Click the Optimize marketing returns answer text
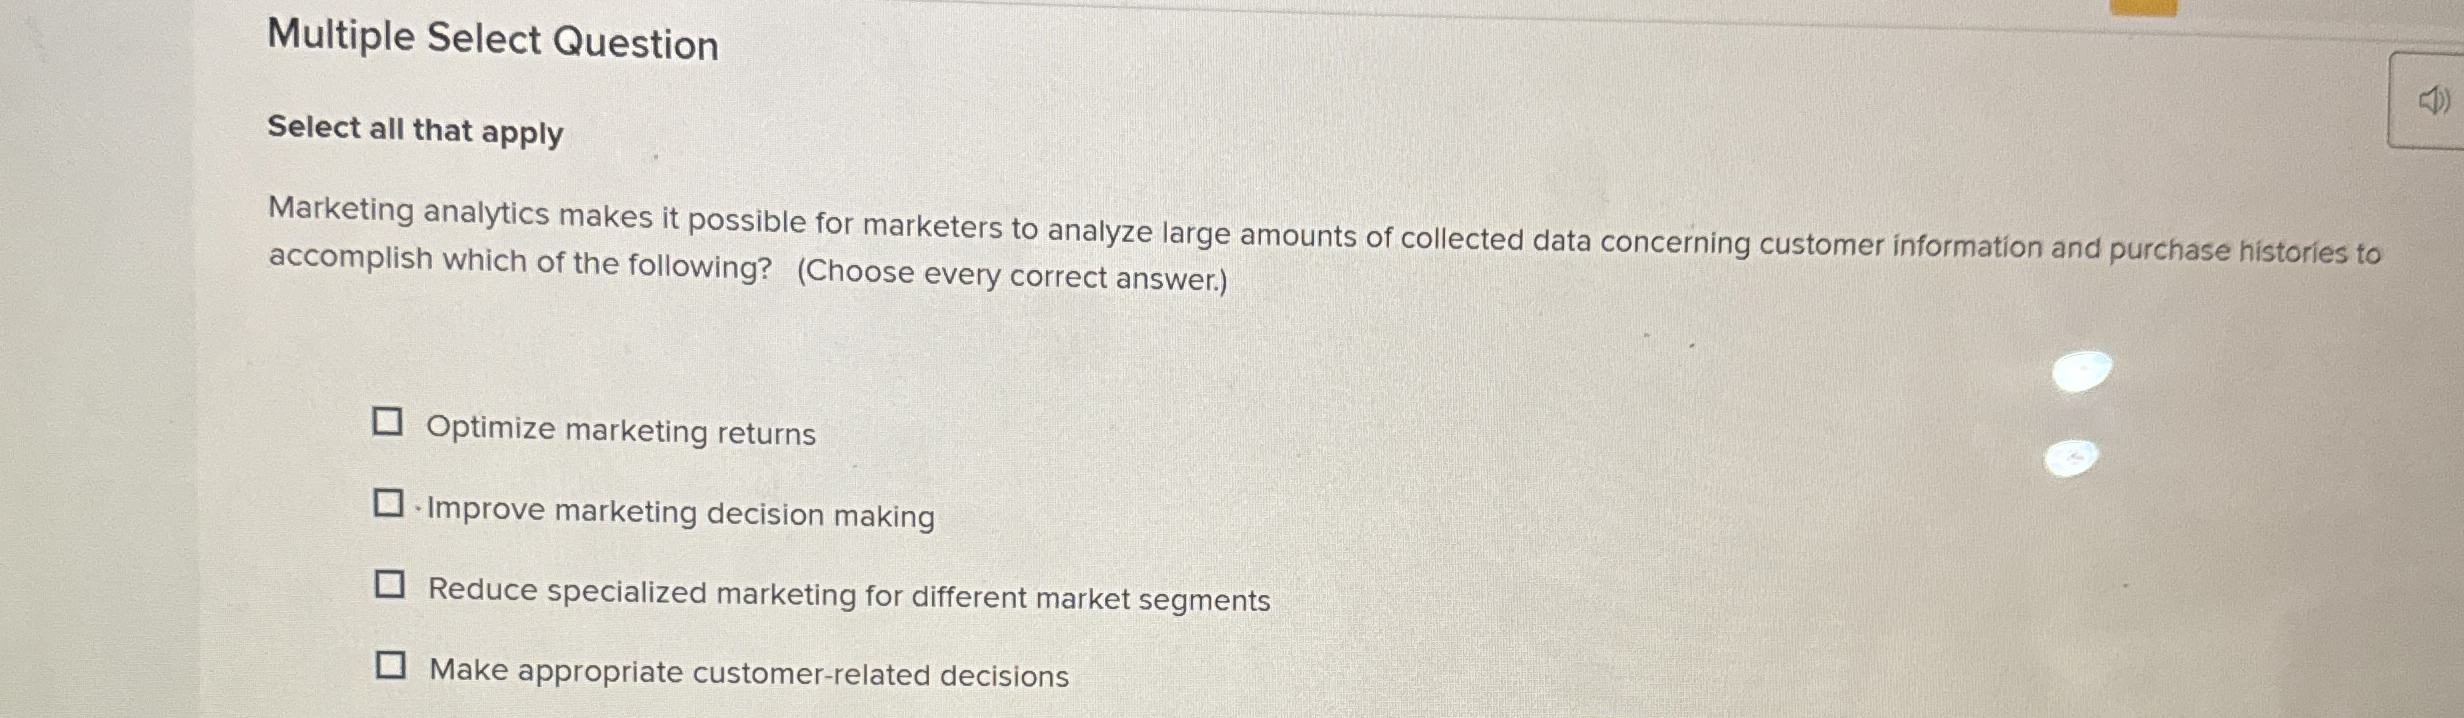 (620, 432)
